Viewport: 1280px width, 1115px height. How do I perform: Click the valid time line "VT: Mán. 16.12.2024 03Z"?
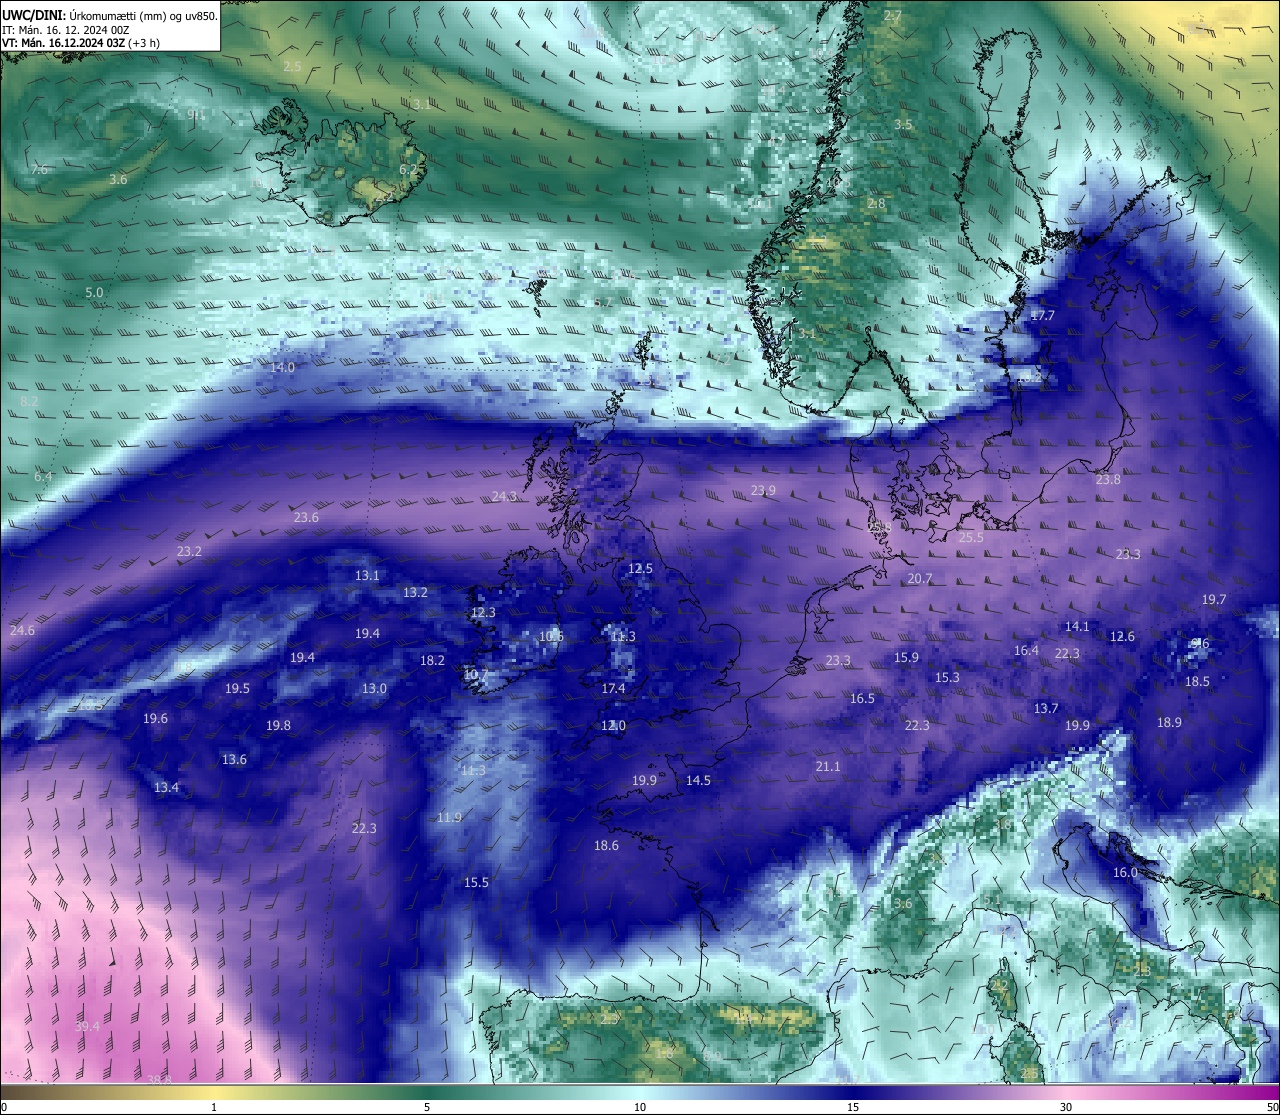(x=63, y=43)
